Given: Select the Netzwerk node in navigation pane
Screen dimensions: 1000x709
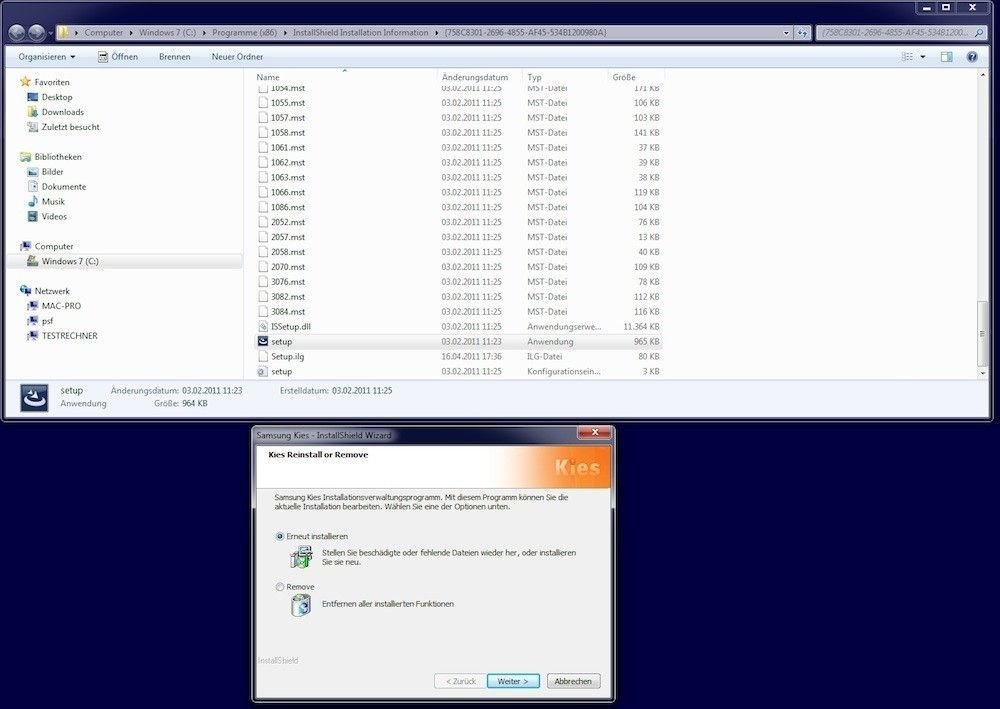Looking at the screenshot, I should click(52, 291).
